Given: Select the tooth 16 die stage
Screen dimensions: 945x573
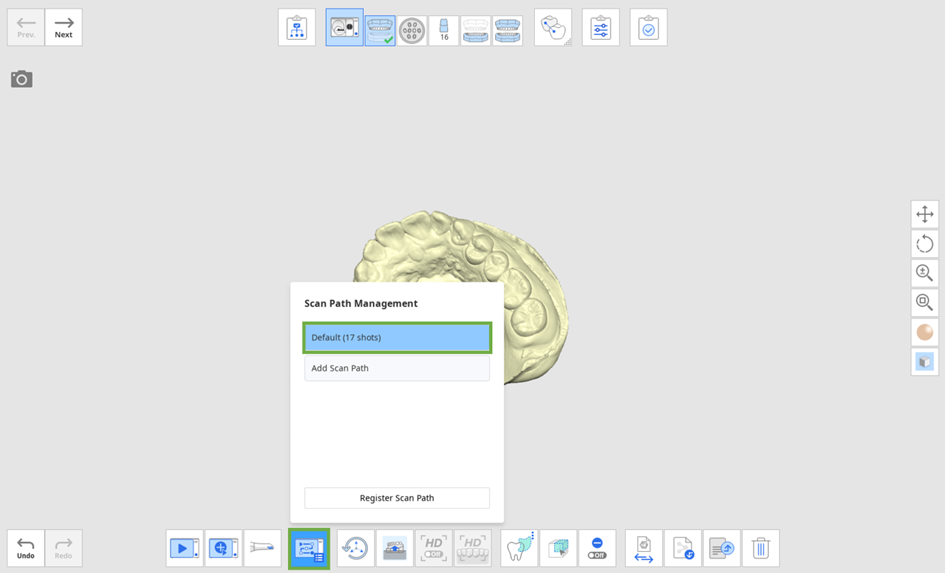Looking at the screenshot, I should (444, 30).
